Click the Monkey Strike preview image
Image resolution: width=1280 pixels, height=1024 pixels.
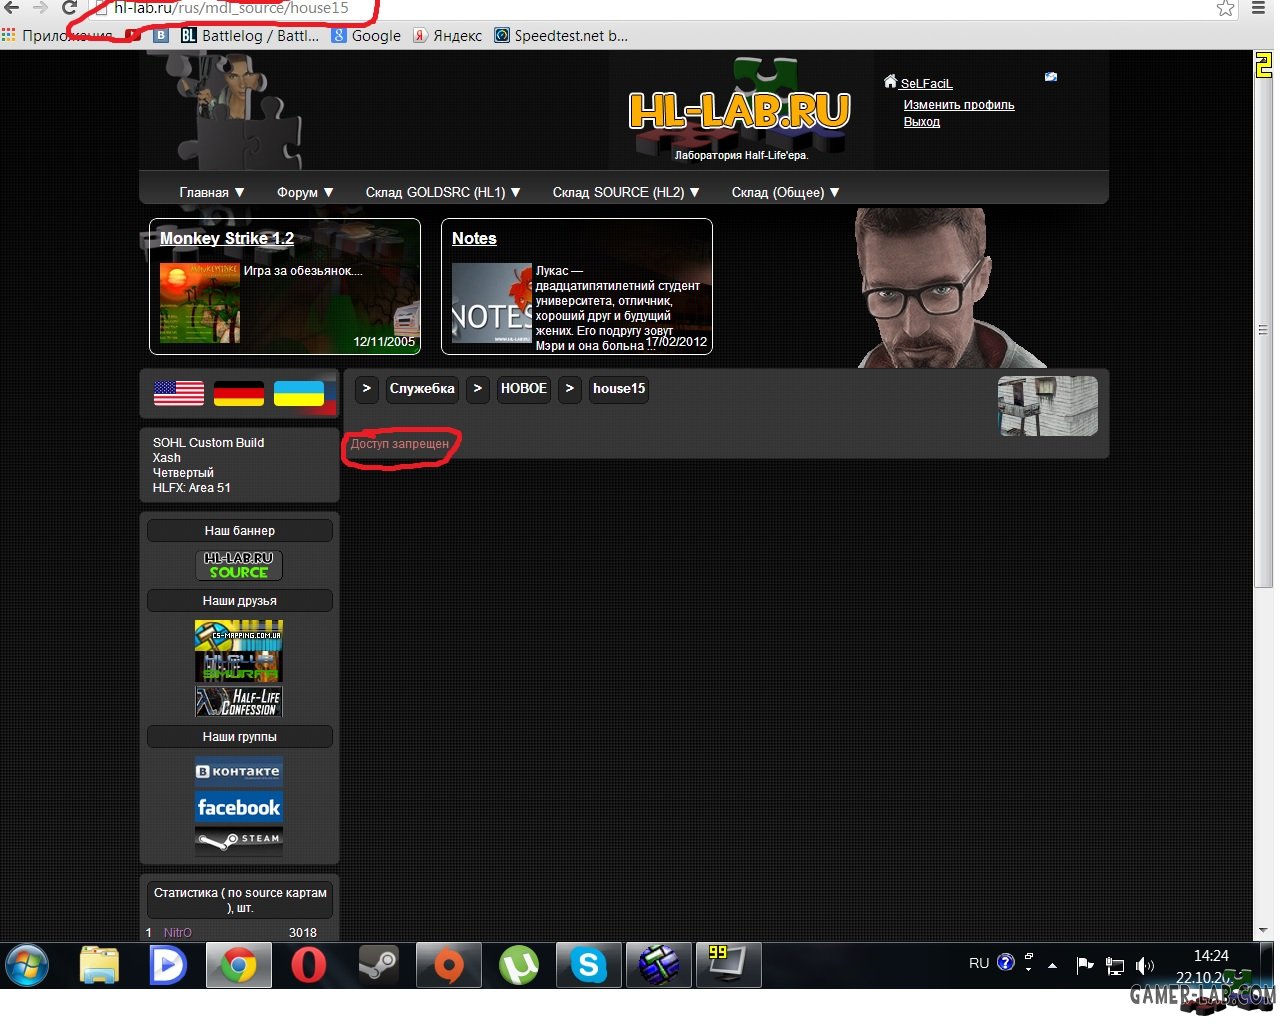click(200, 303)
